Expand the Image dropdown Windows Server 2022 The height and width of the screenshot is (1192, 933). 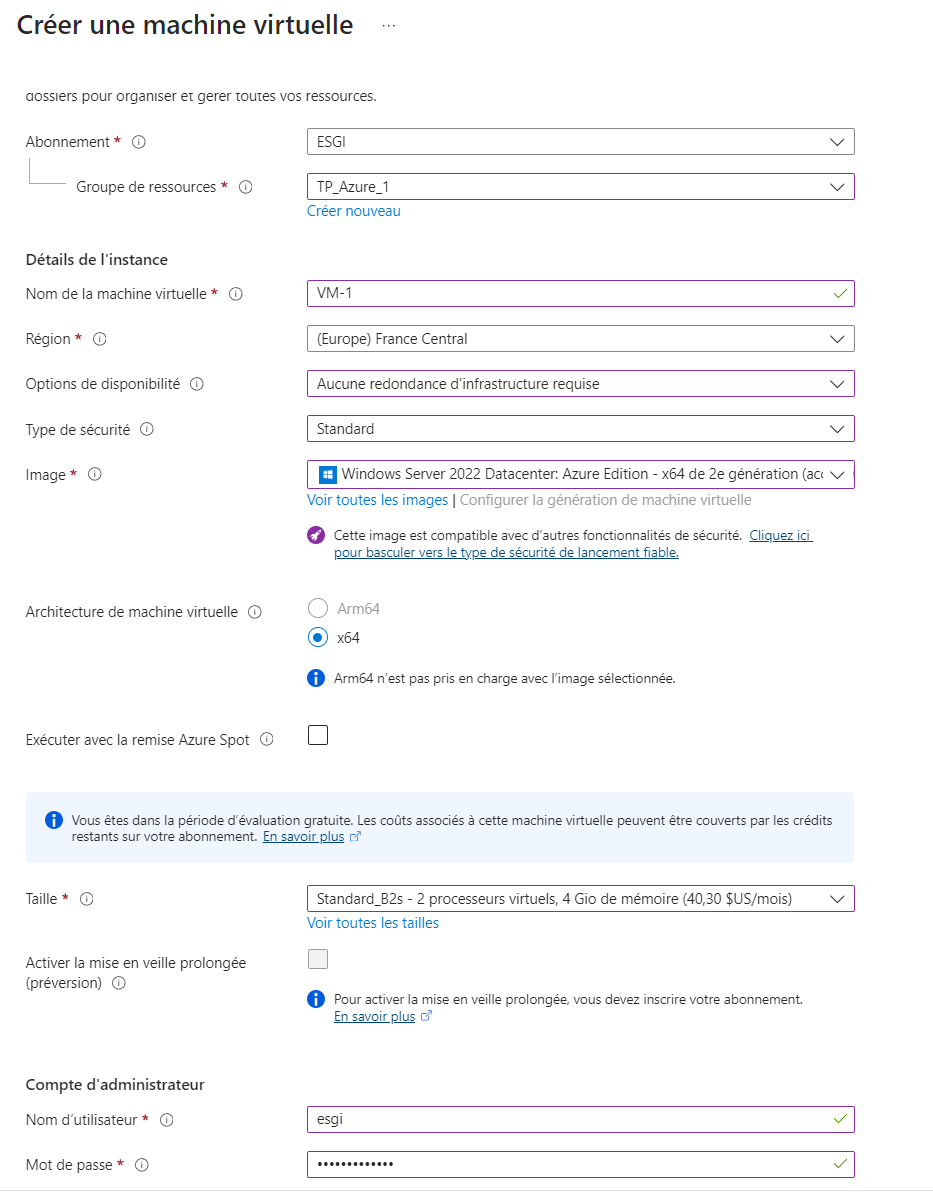click(x=580, y=474)
